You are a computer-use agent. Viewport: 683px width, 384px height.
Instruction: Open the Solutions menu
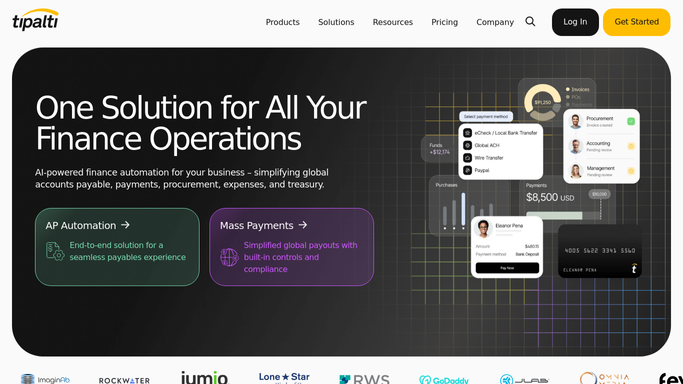click(336, 22)
